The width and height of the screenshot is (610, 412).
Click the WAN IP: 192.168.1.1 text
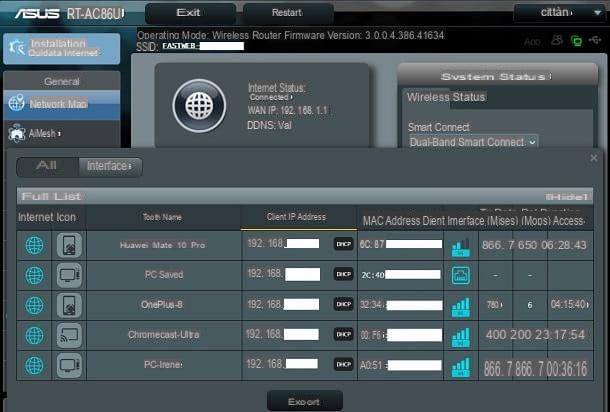(x=287, y=111)
